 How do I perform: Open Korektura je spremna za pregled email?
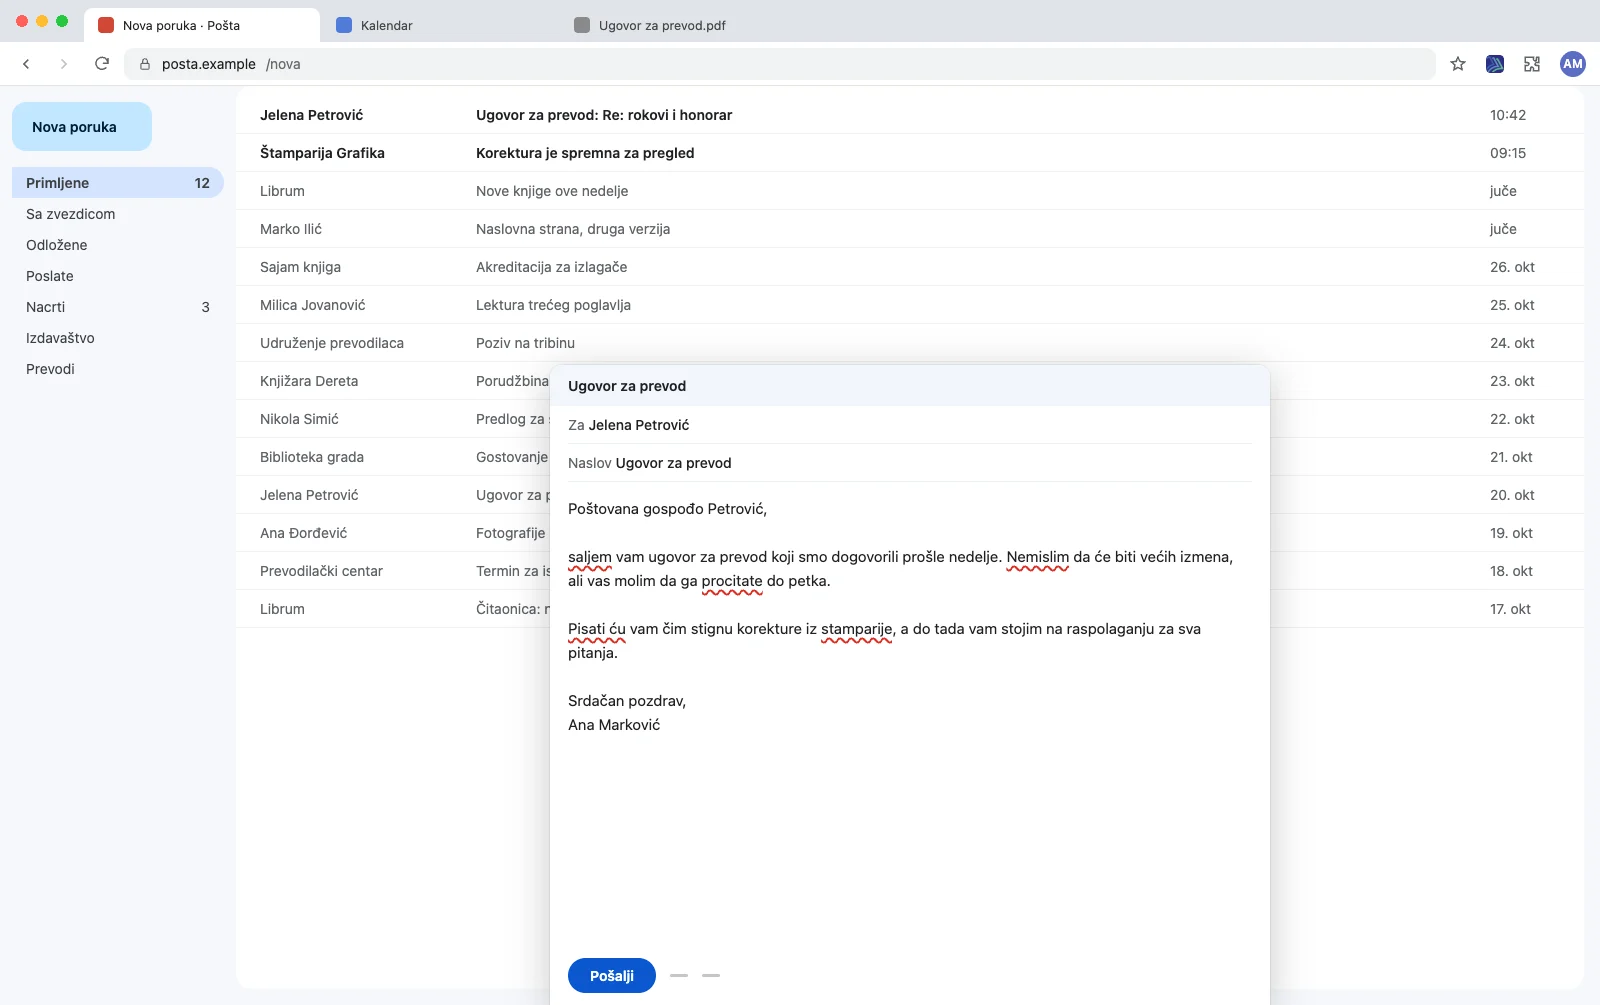click(910, 153)
